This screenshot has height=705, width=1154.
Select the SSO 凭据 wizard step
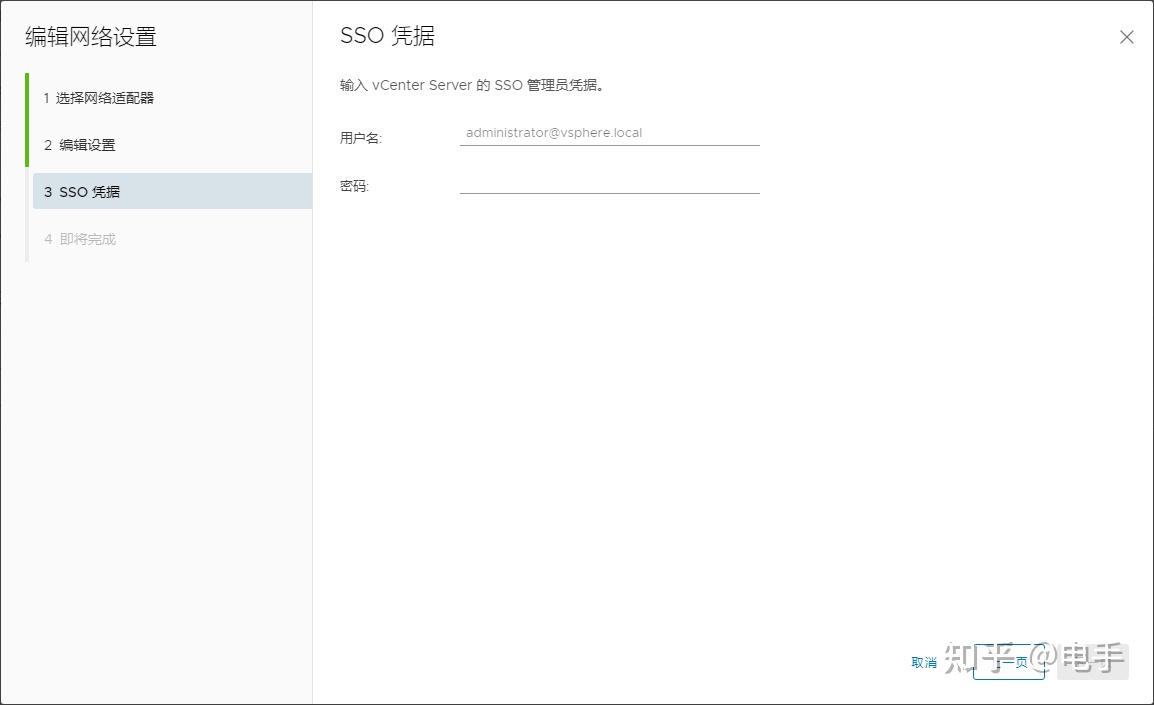pyautogui.click(x=85, y=191)
